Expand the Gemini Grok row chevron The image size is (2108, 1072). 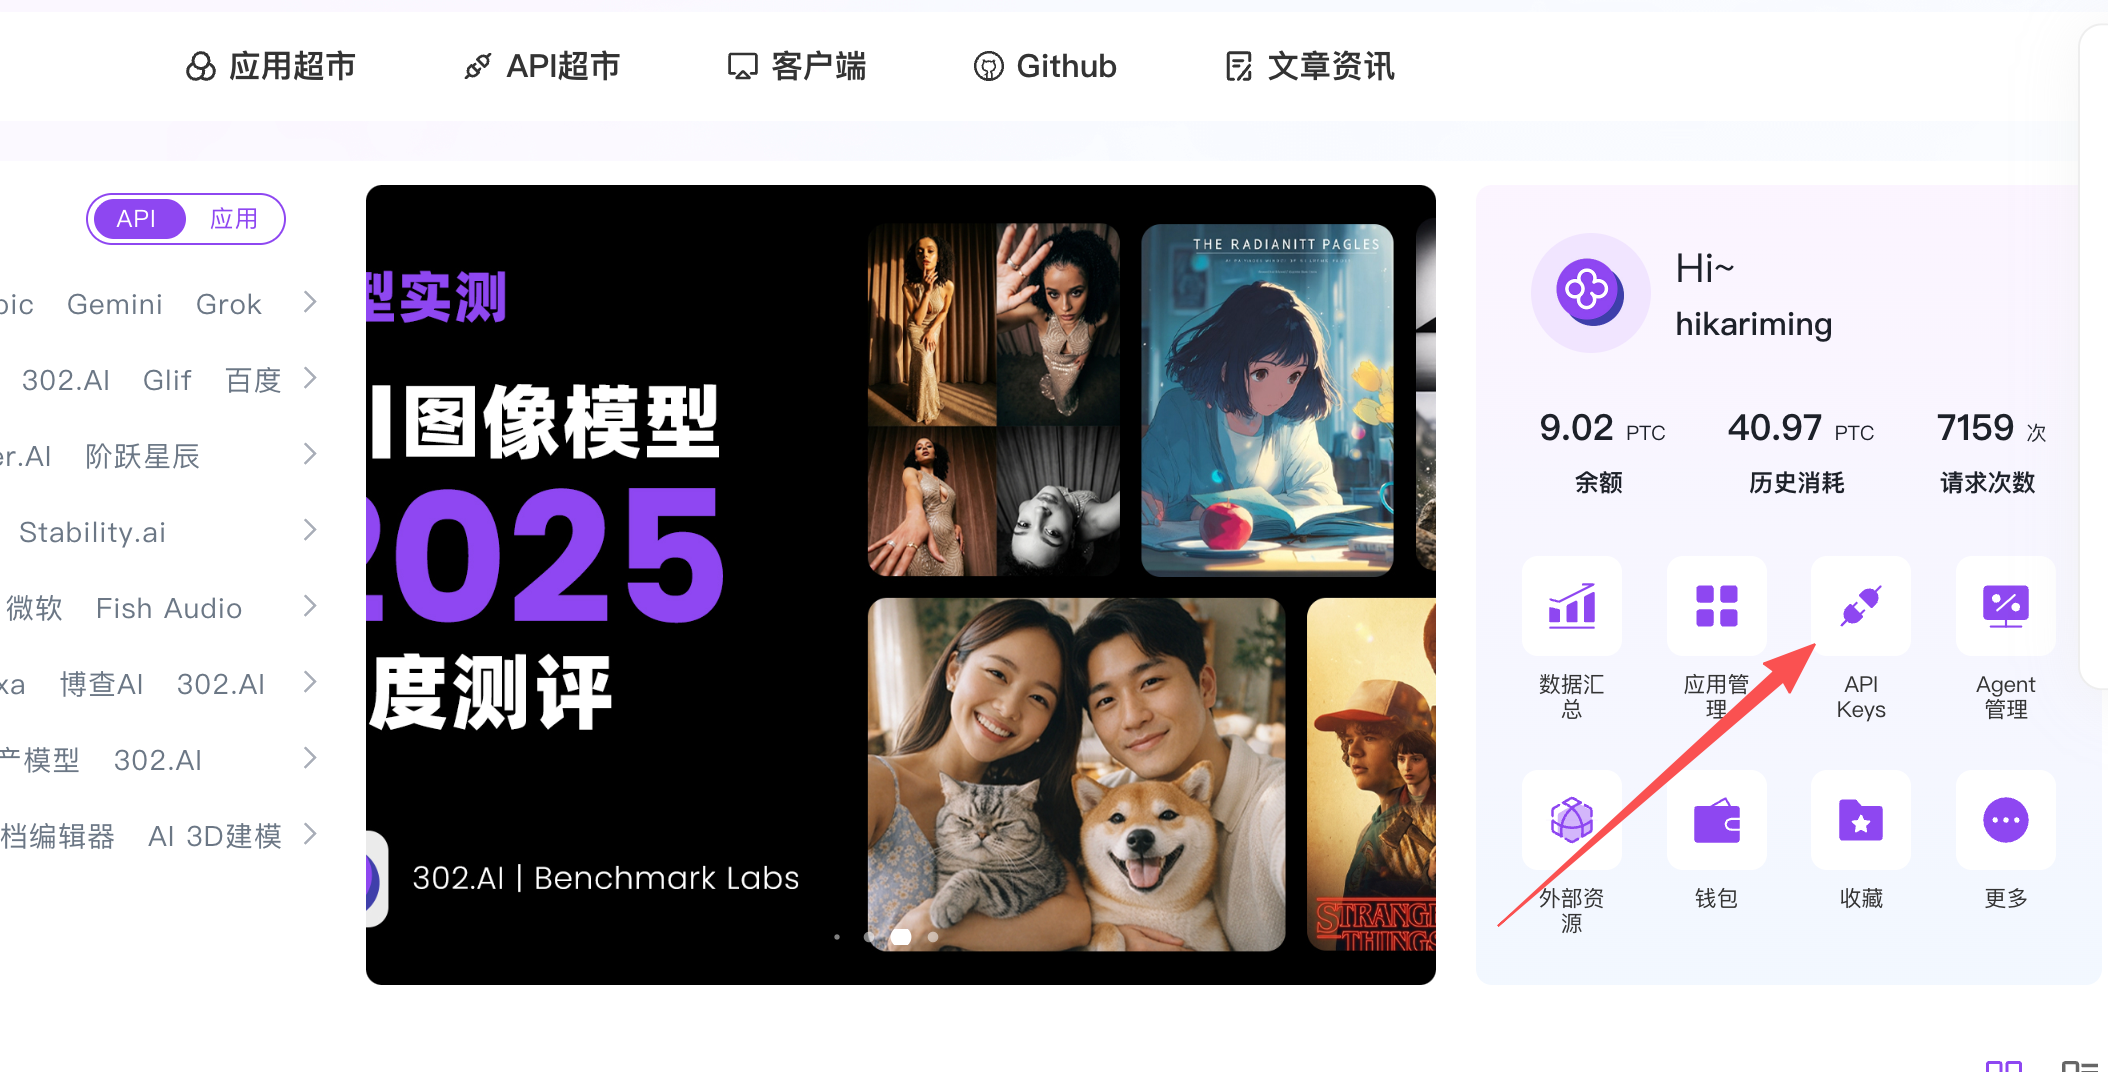310,302
